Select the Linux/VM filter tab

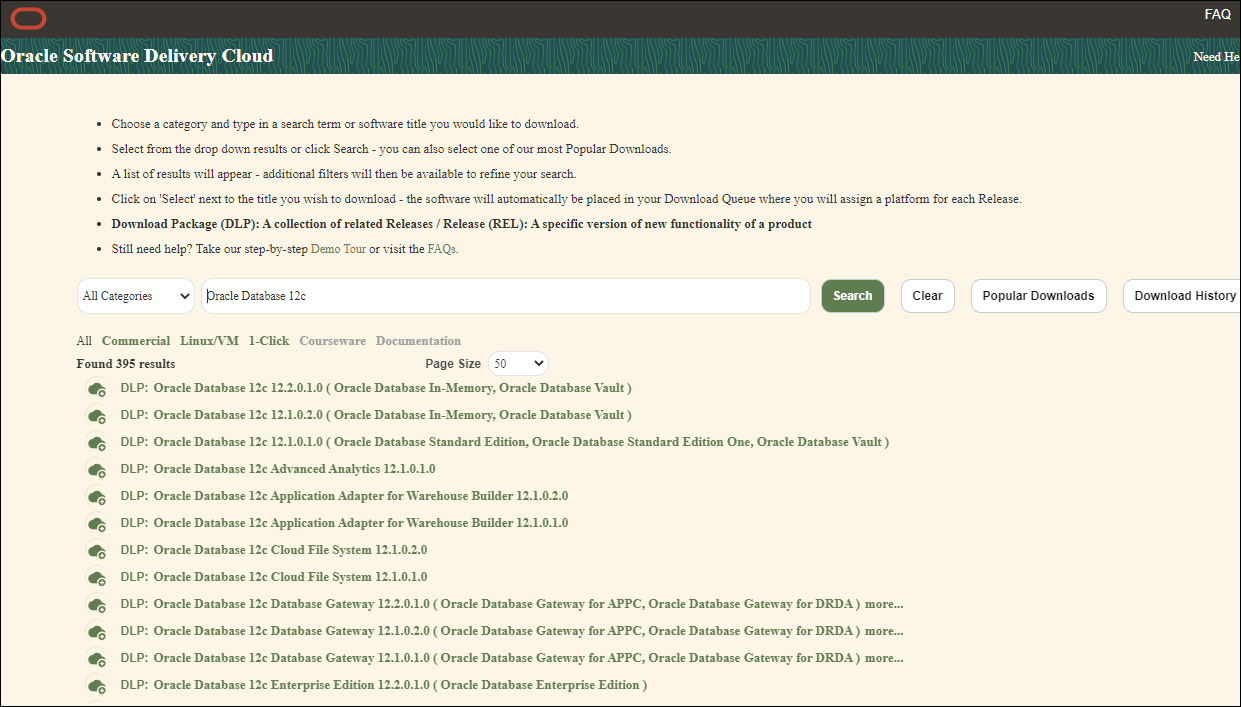point(209,341)
